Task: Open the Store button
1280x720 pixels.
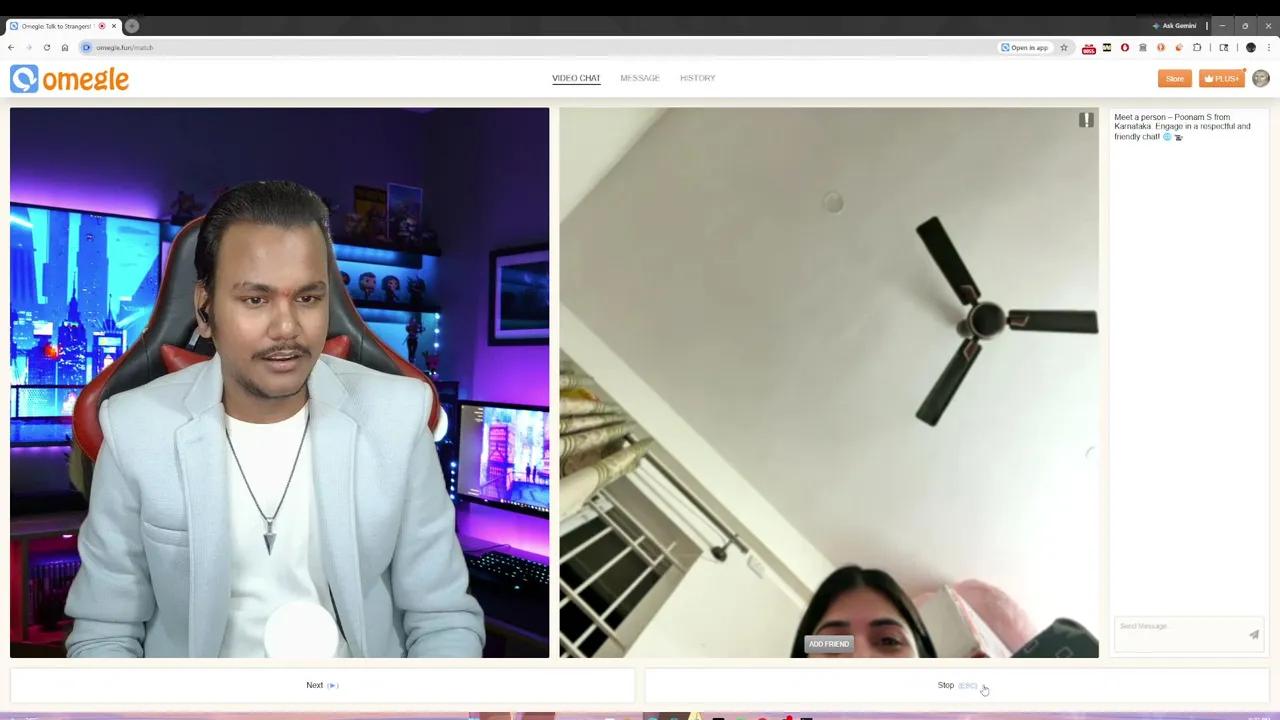Action: tap(1175, 78)
